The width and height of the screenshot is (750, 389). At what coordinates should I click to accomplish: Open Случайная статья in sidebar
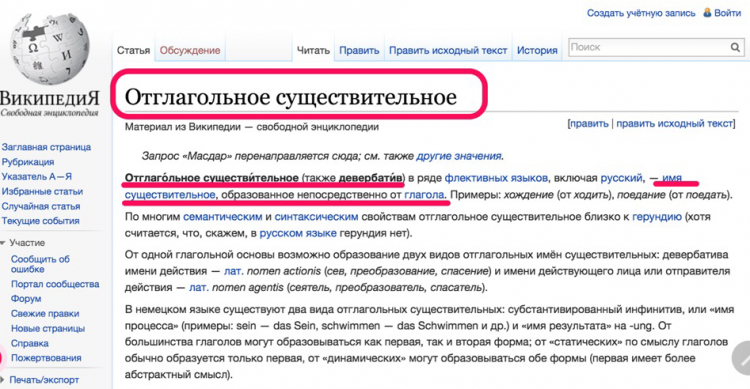coord(41,206)
